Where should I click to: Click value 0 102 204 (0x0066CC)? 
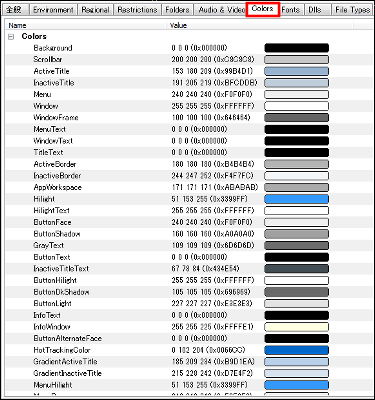[x=209, y=350]
